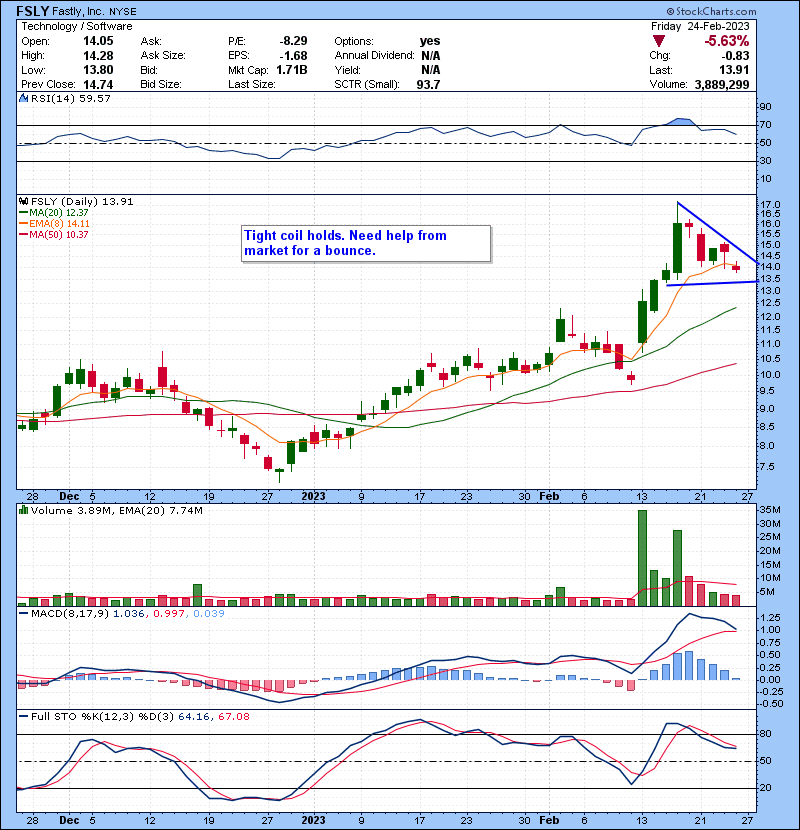Select the SCTR (Small) value 93.7
The width and height of the screenshot is (800, 830).
pyautogui.click(x=428, y=84)
